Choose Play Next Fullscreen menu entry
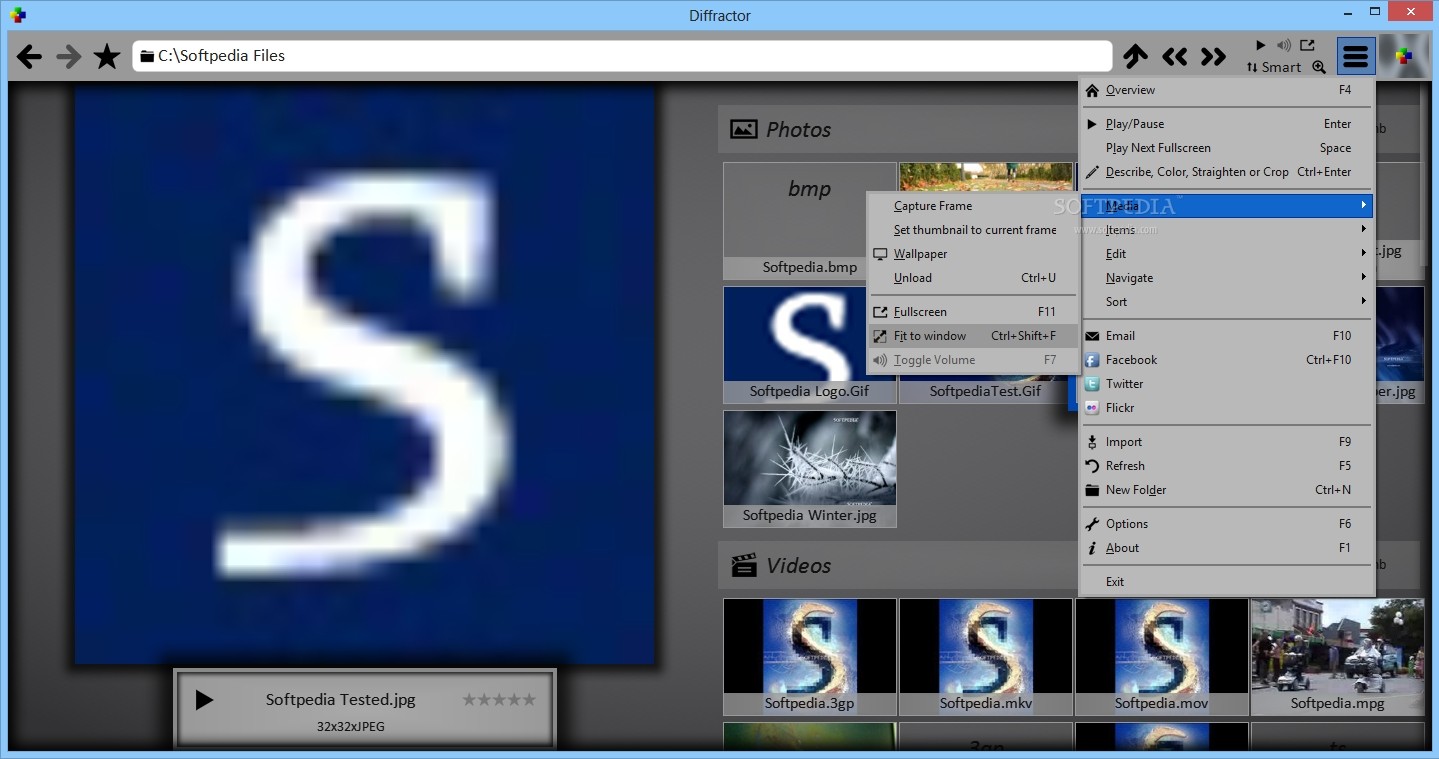 [1227, 148]
